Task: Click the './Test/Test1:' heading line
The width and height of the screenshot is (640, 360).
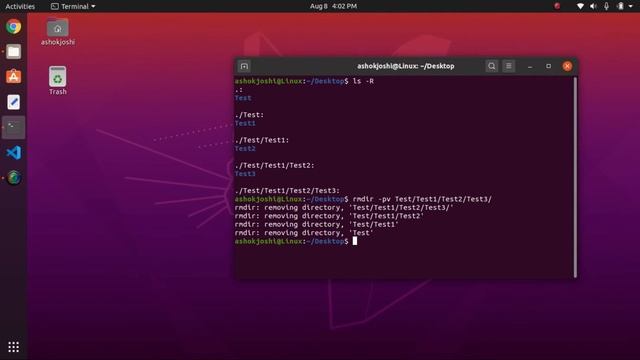Action: pos(262,140)
